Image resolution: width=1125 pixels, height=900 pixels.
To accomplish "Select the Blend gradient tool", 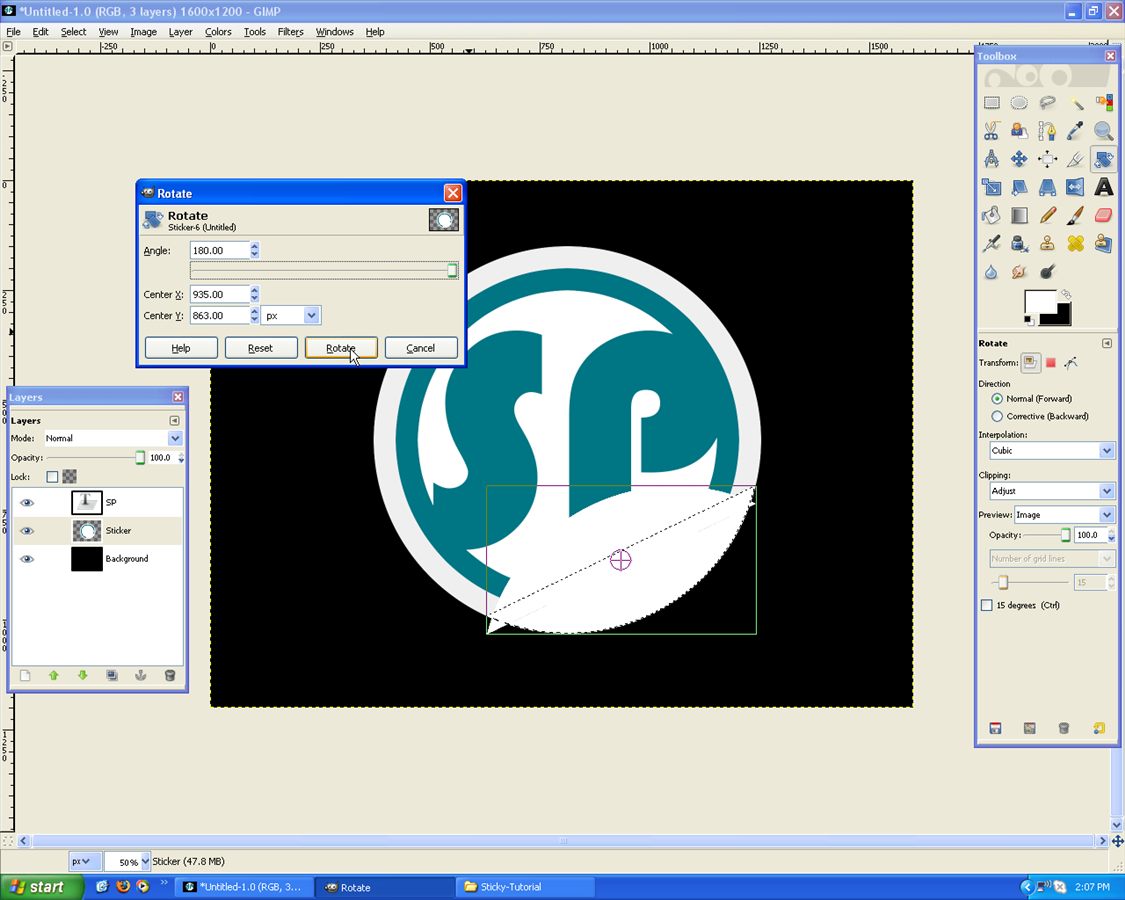I will [x=1019, y=215].
